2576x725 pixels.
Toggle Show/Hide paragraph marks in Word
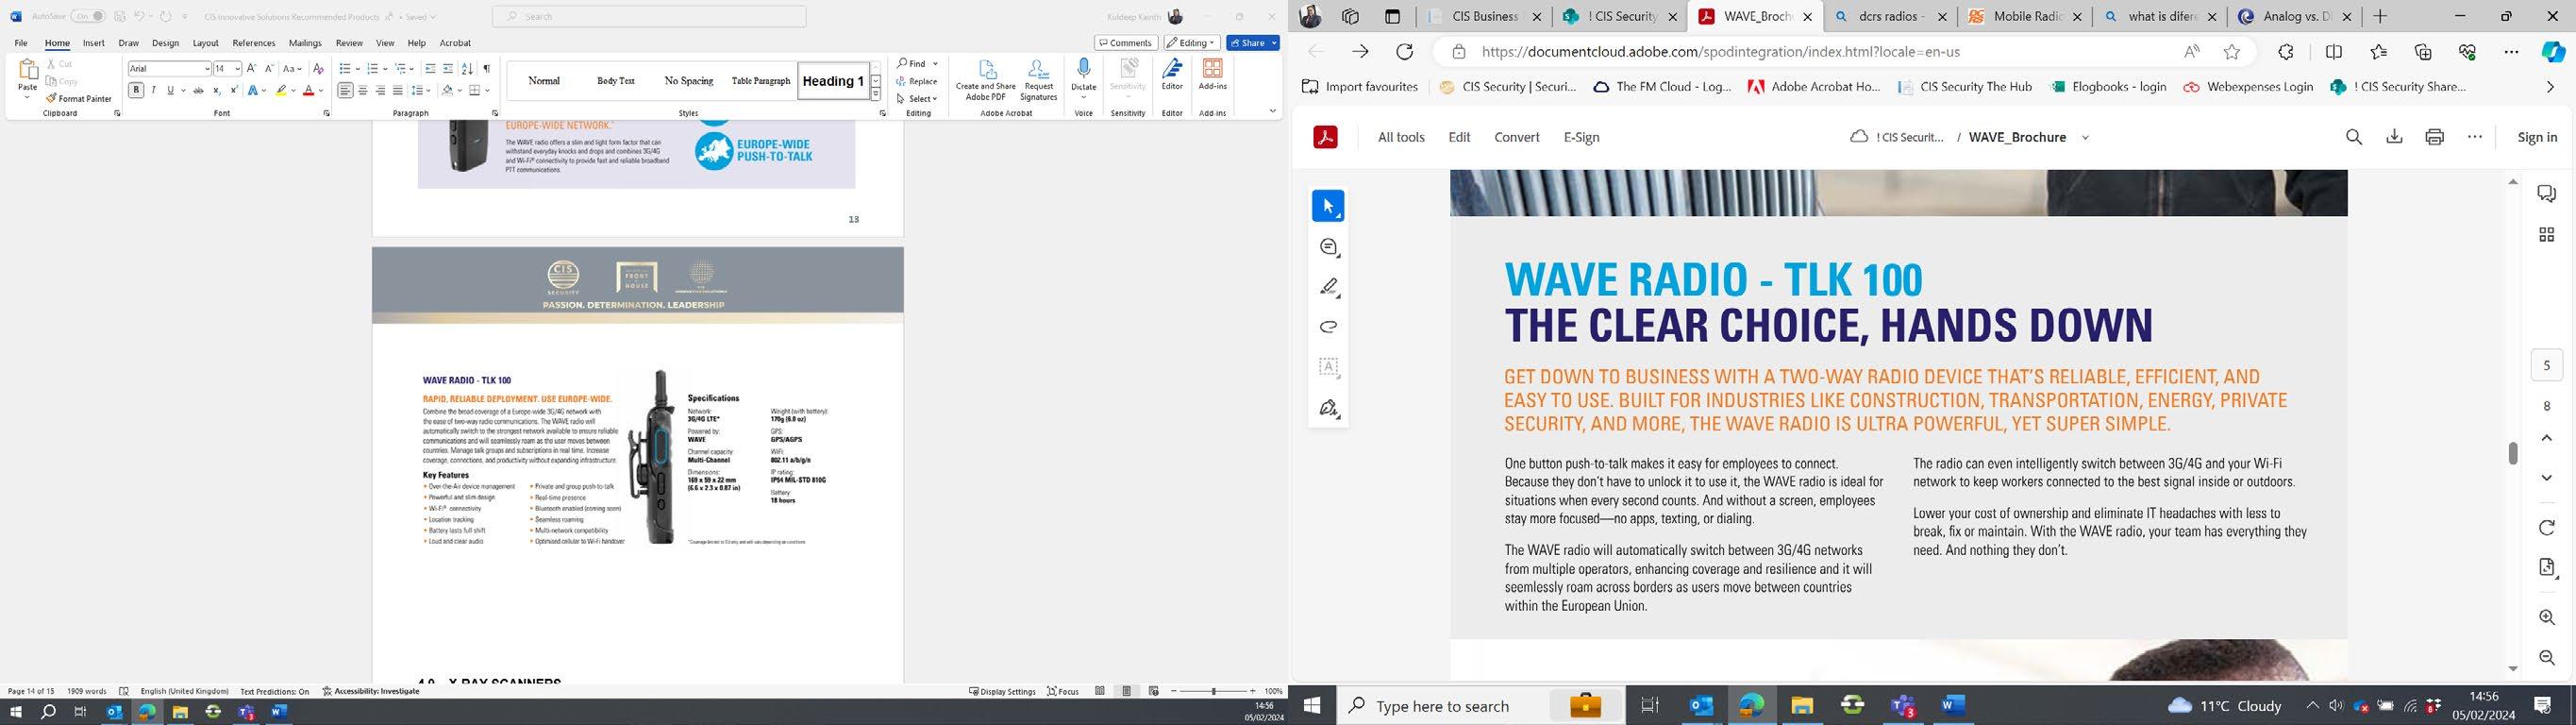pos(486,68)
